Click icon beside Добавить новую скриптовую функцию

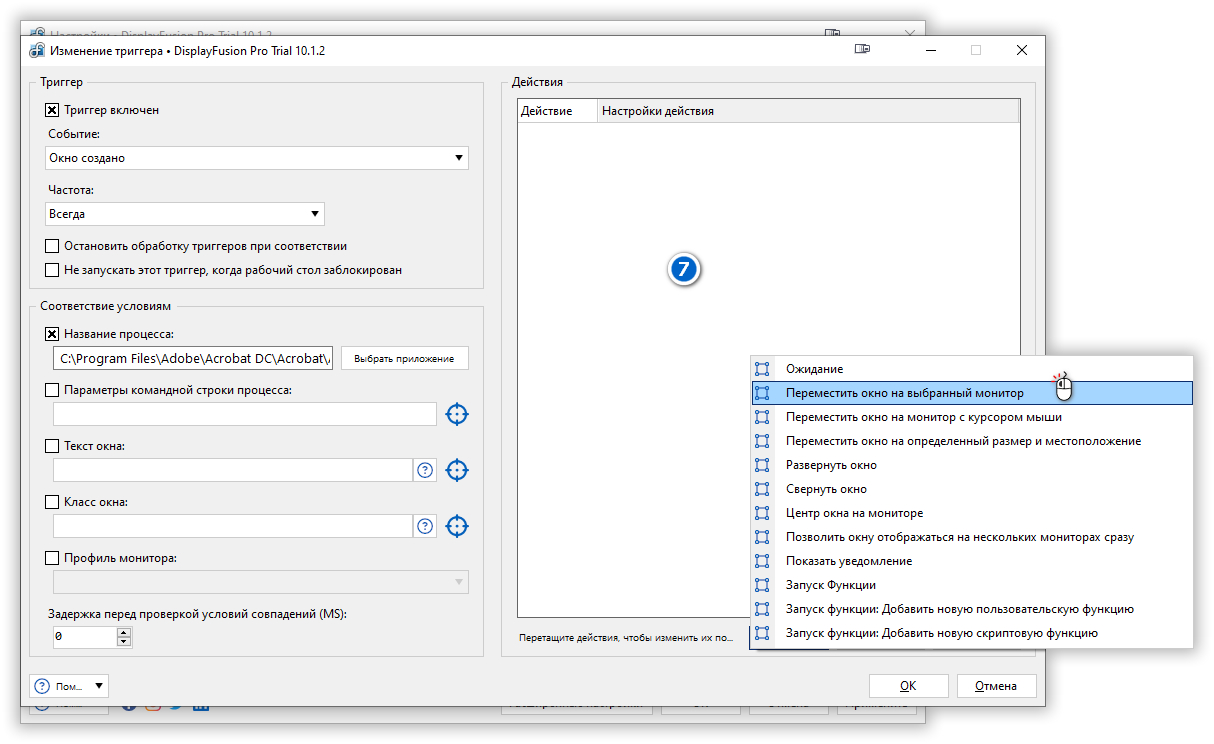click(x=762, y=633)
